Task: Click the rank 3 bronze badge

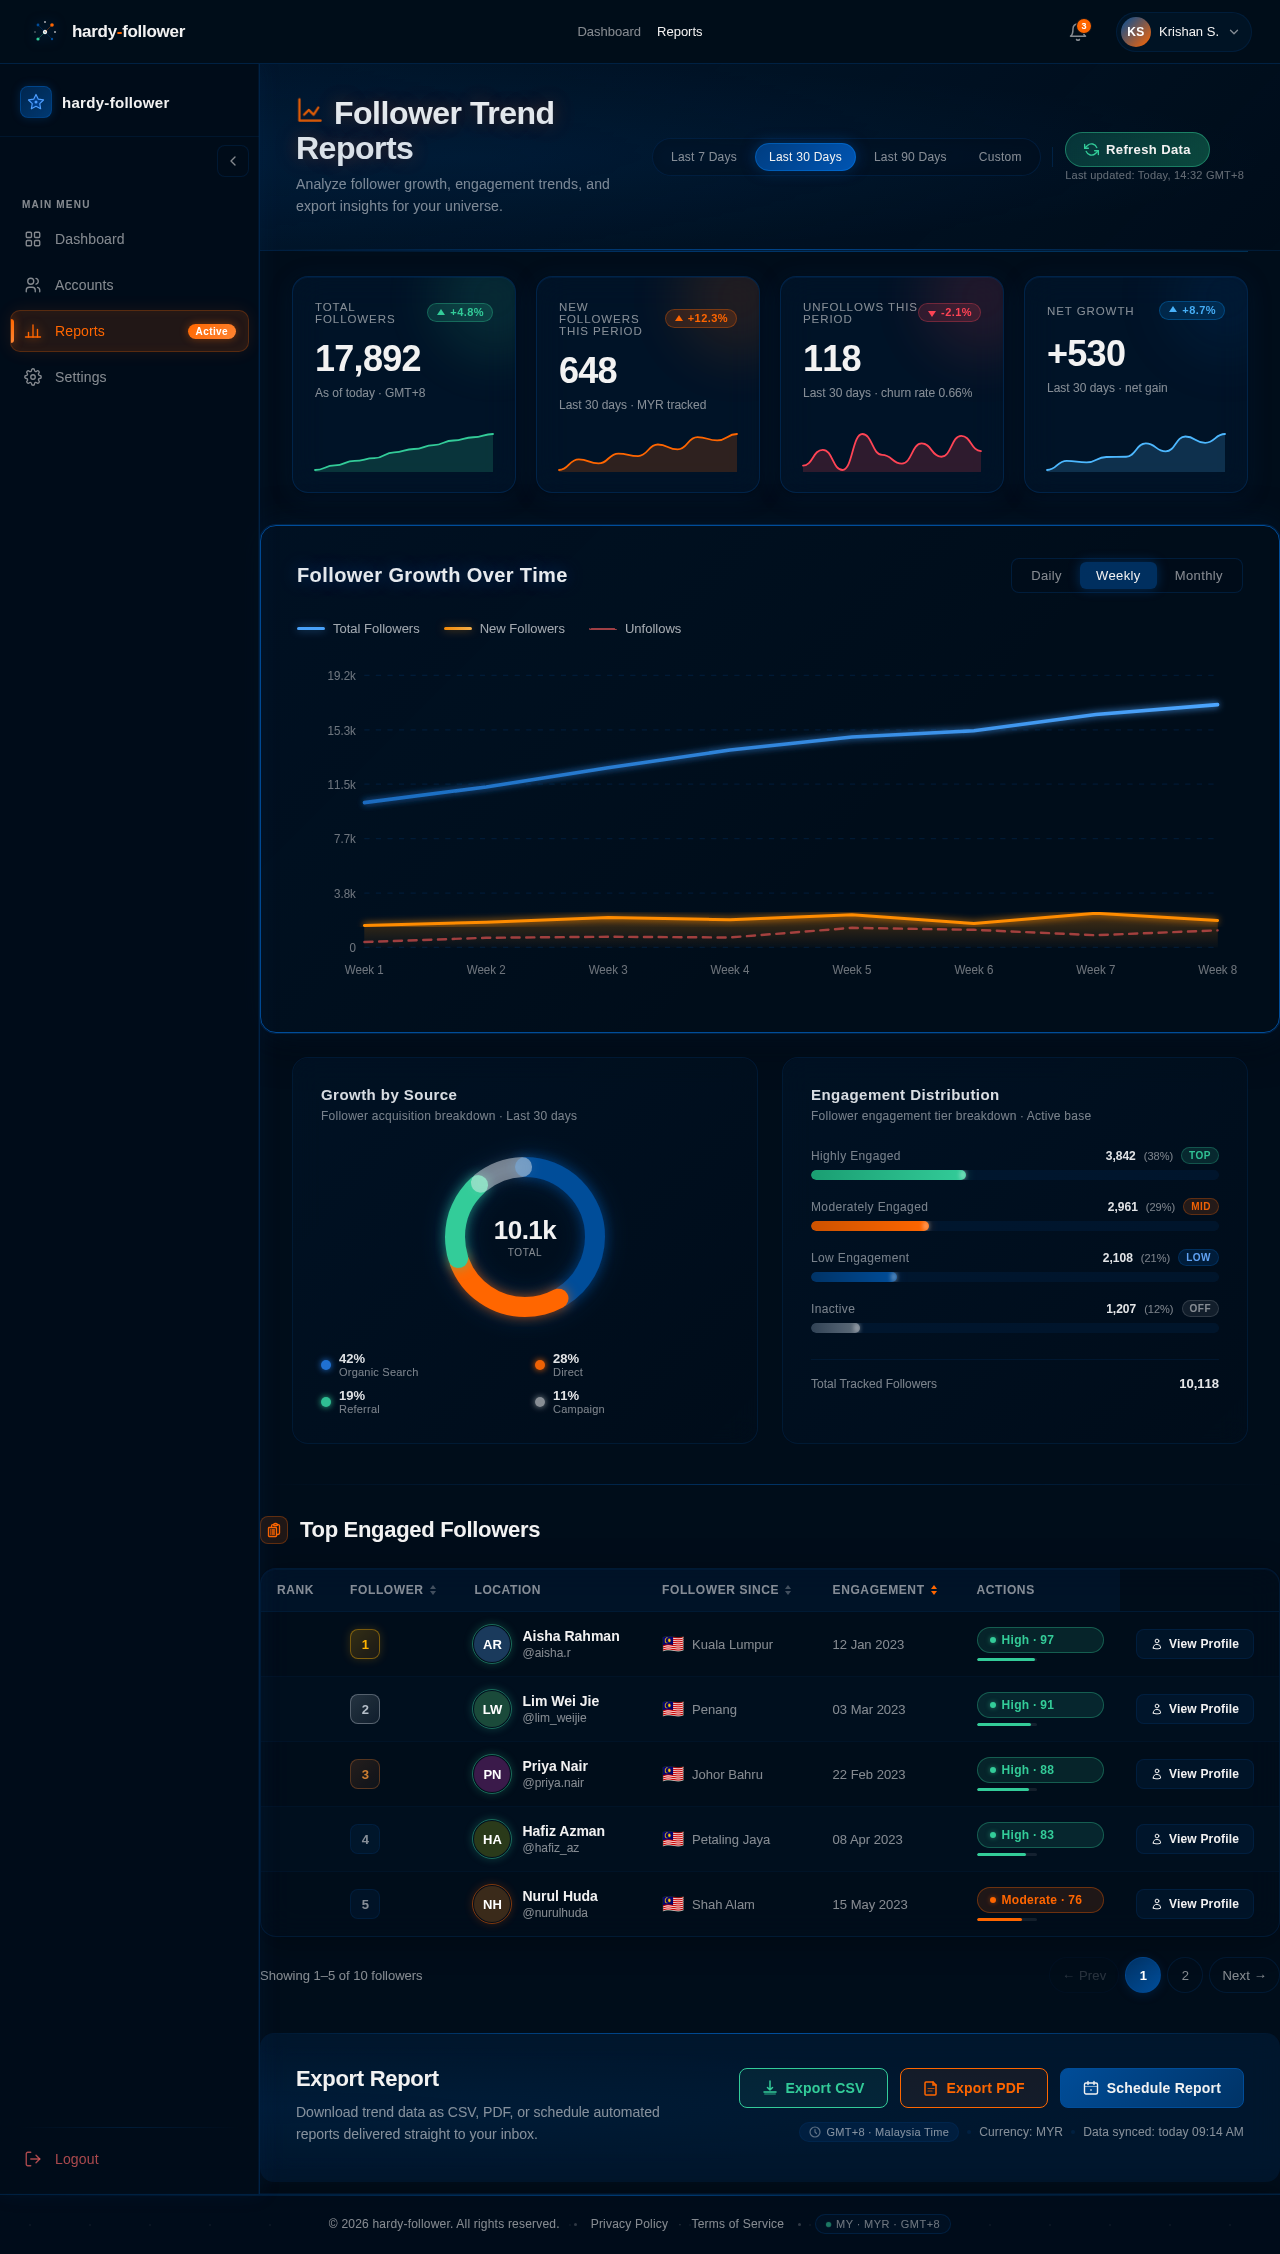Action: click(365, 1774)
